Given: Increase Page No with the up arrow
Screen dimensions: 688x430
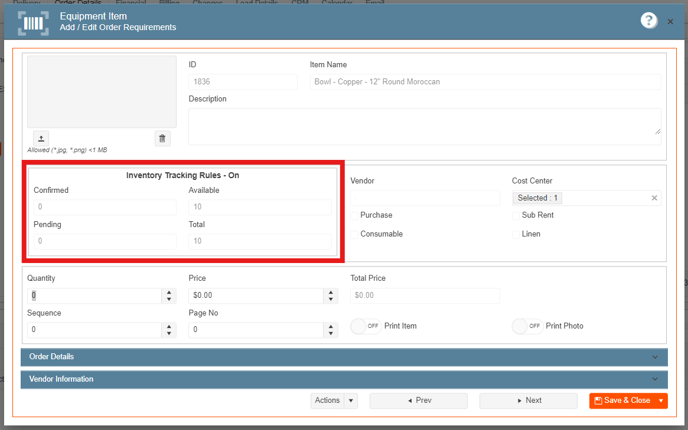Looking at the screenshot, I should pyautogui.click(x=331, y=326).
